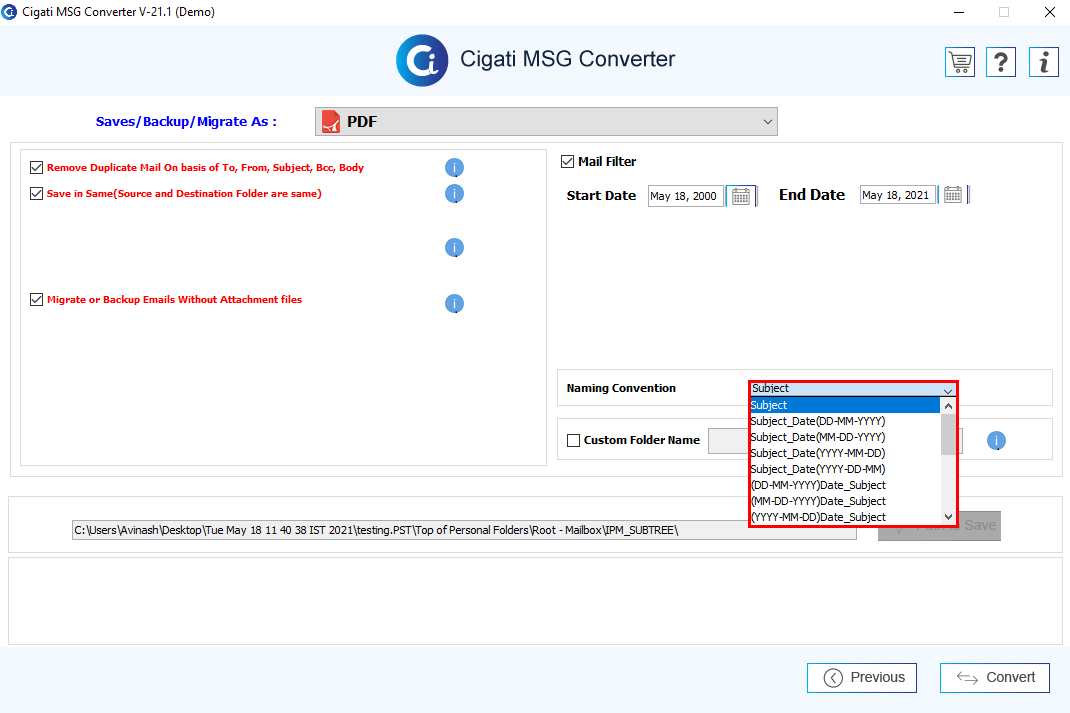Click the naming list scrollbar up arrow
Viewport: 1070px width, 713px height.
(x=948, y=406)
